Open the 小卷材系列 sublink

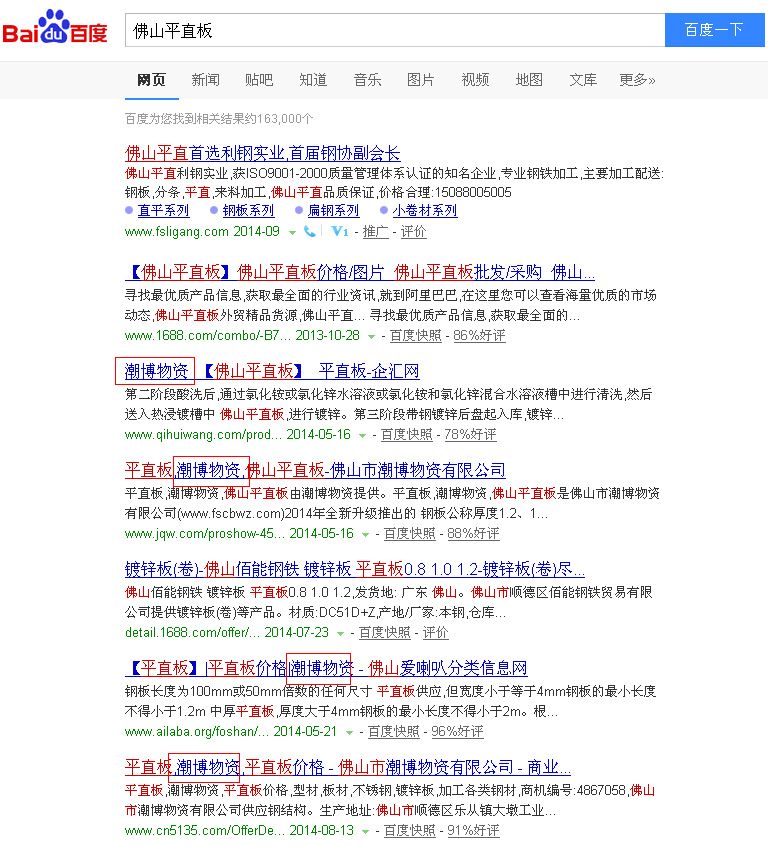click(x=425, y=211)
